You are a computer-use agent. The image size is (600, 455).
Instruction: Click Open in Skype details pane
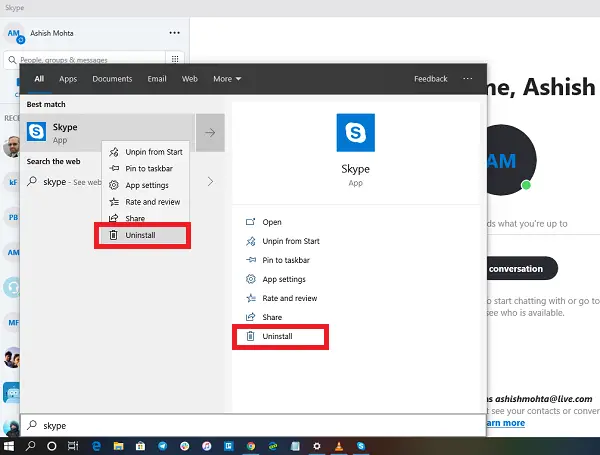tap(272, 222)
